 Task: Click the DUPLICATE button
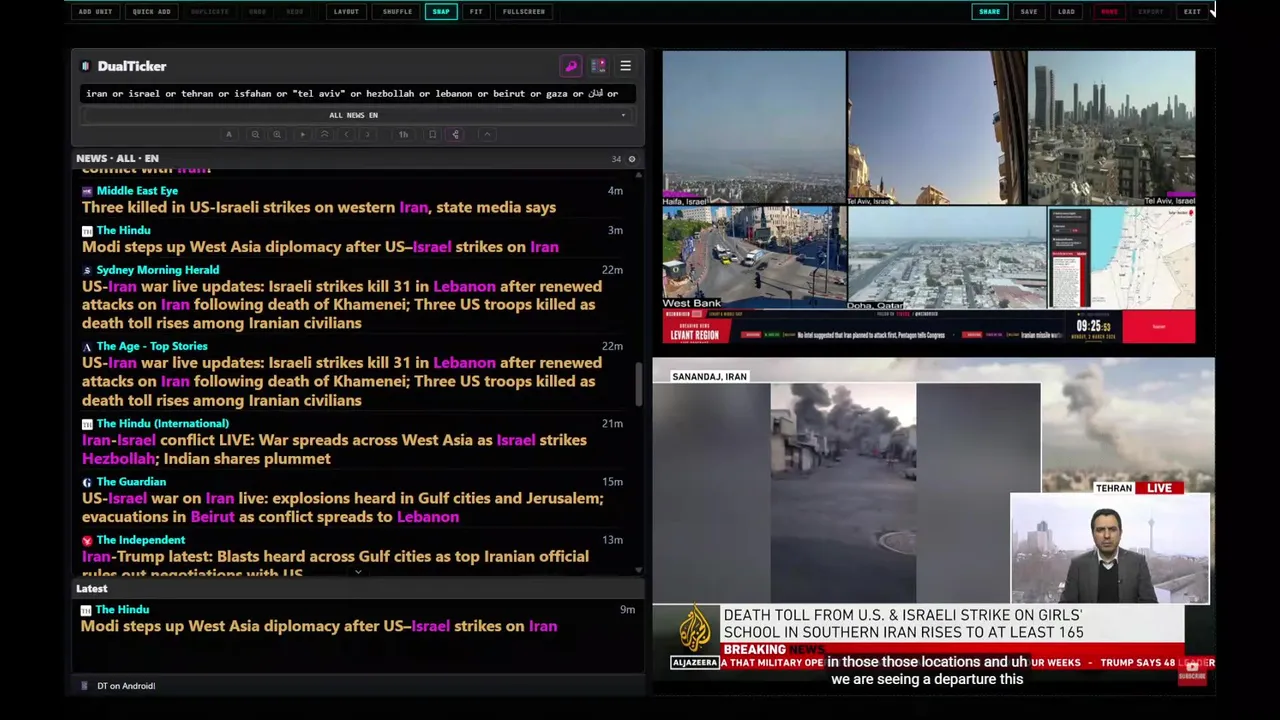tap(209, 12)
